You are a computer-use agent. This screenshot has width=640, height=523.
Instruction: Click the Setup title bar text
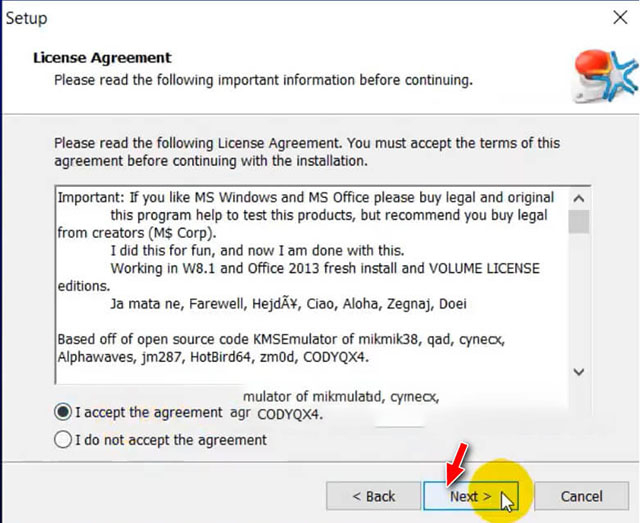coord(26,18)
